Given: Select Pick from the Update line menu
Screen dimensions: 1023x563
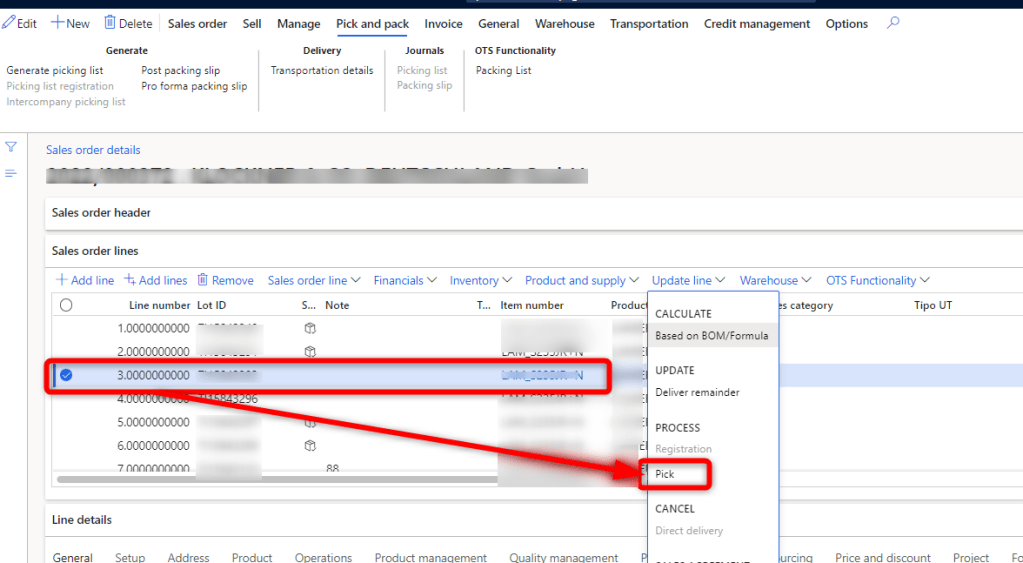Looking at the screenshot, I should pyautogui.click(x=665, y=474).
